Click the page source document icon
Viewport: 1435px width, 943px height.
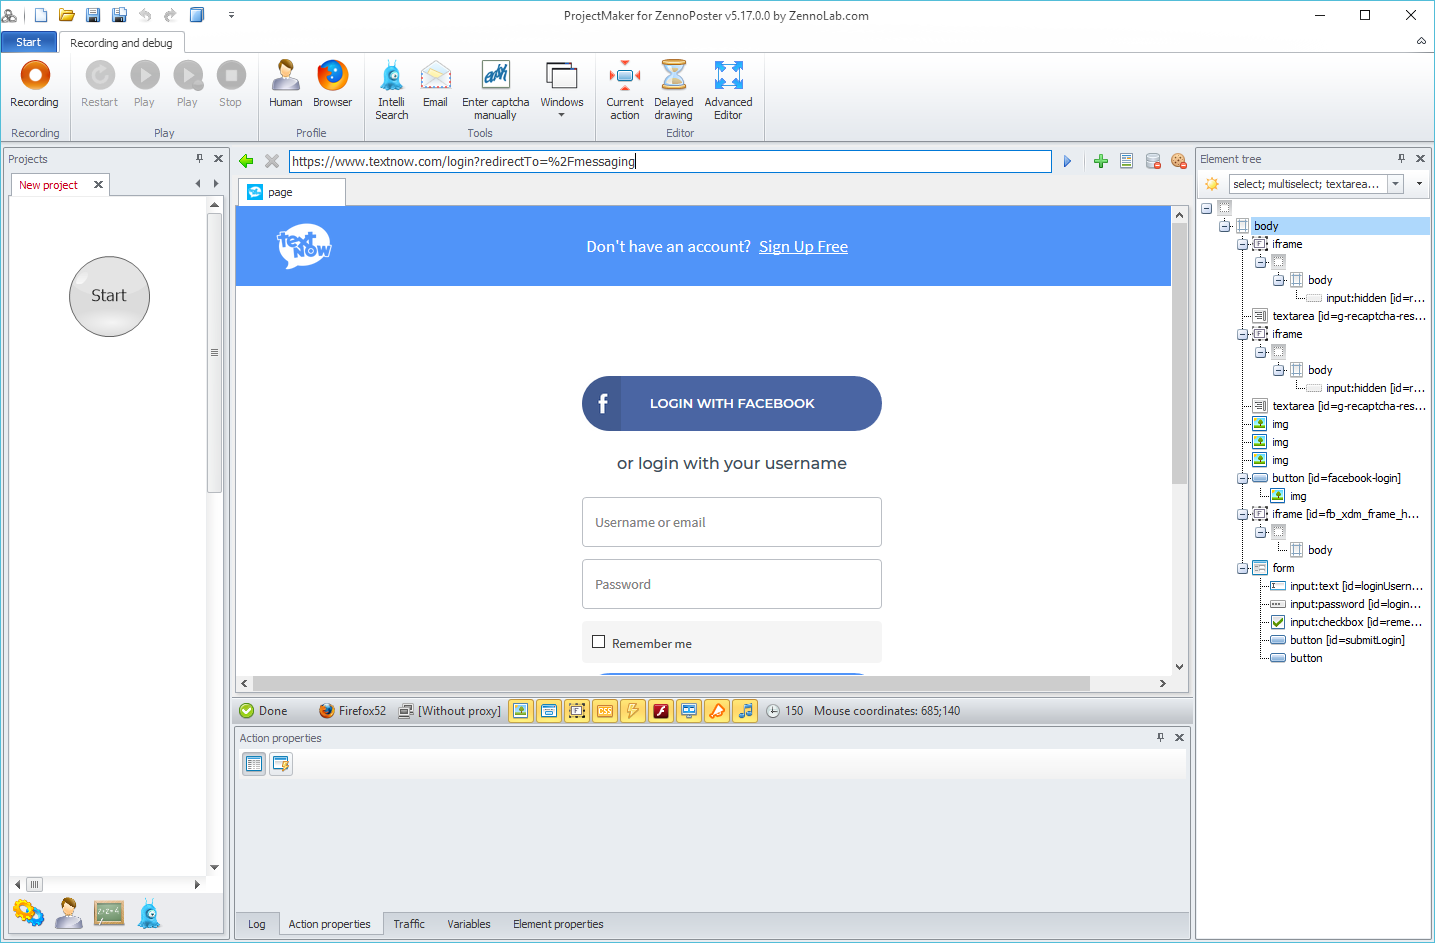(1127, 161)
